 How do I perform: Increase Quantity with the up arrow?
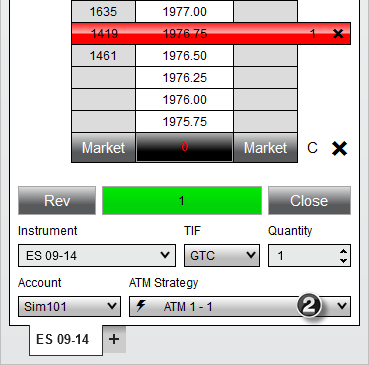(343, 251)
